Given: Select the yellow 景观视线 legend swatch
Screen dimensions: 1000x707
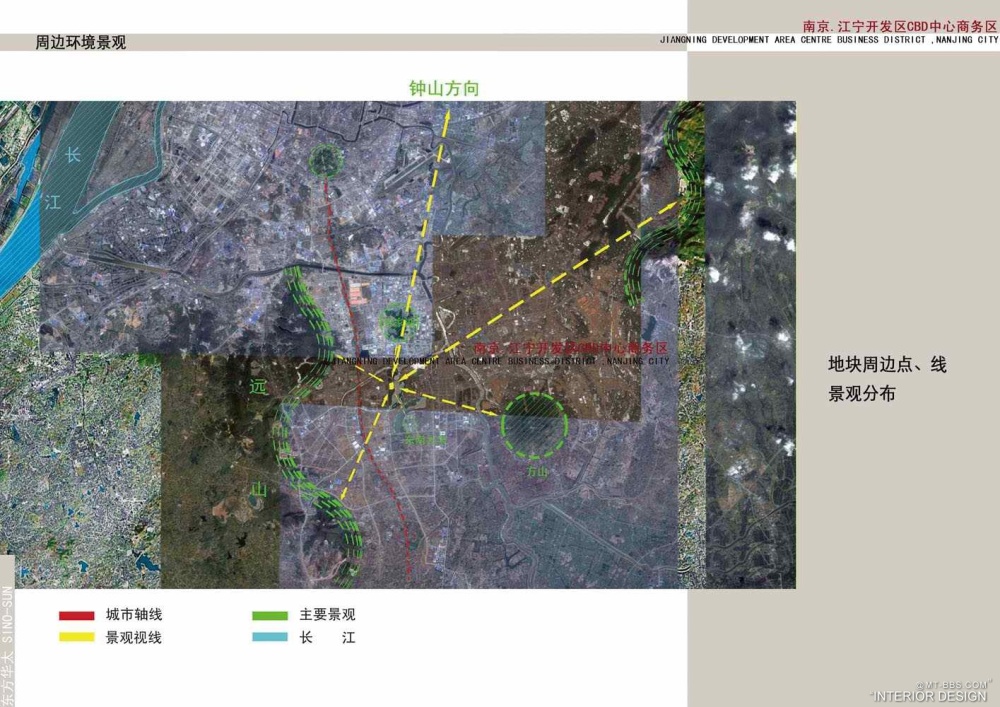Looking at the screenshot, I should click(x=78, y=637).
